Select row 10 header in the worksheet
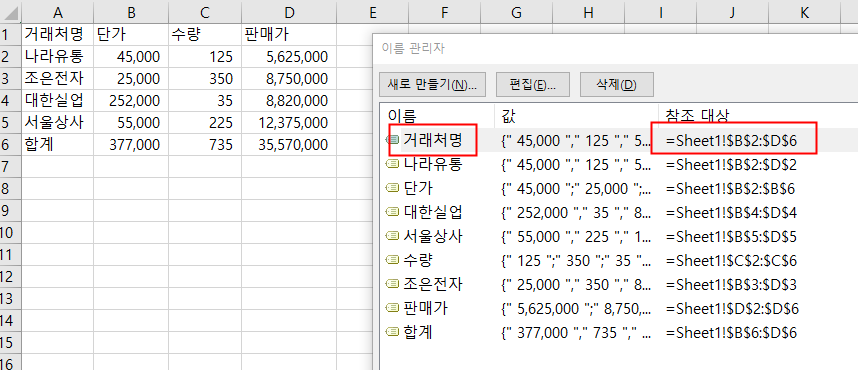The height and width of the screenshot is (370, 858). click(10, 233)
